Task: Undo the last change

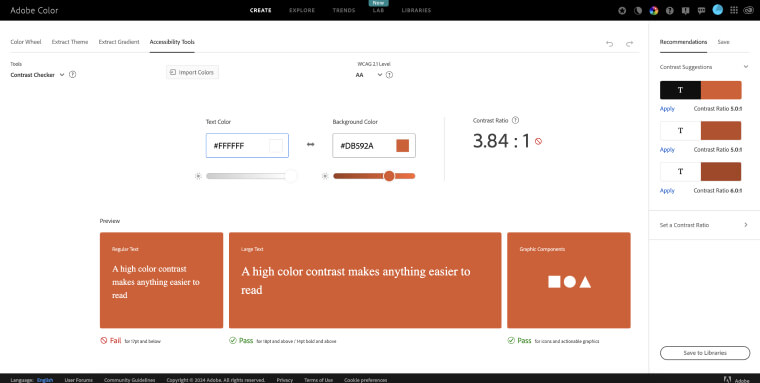Action: click(x=610, y=44)
